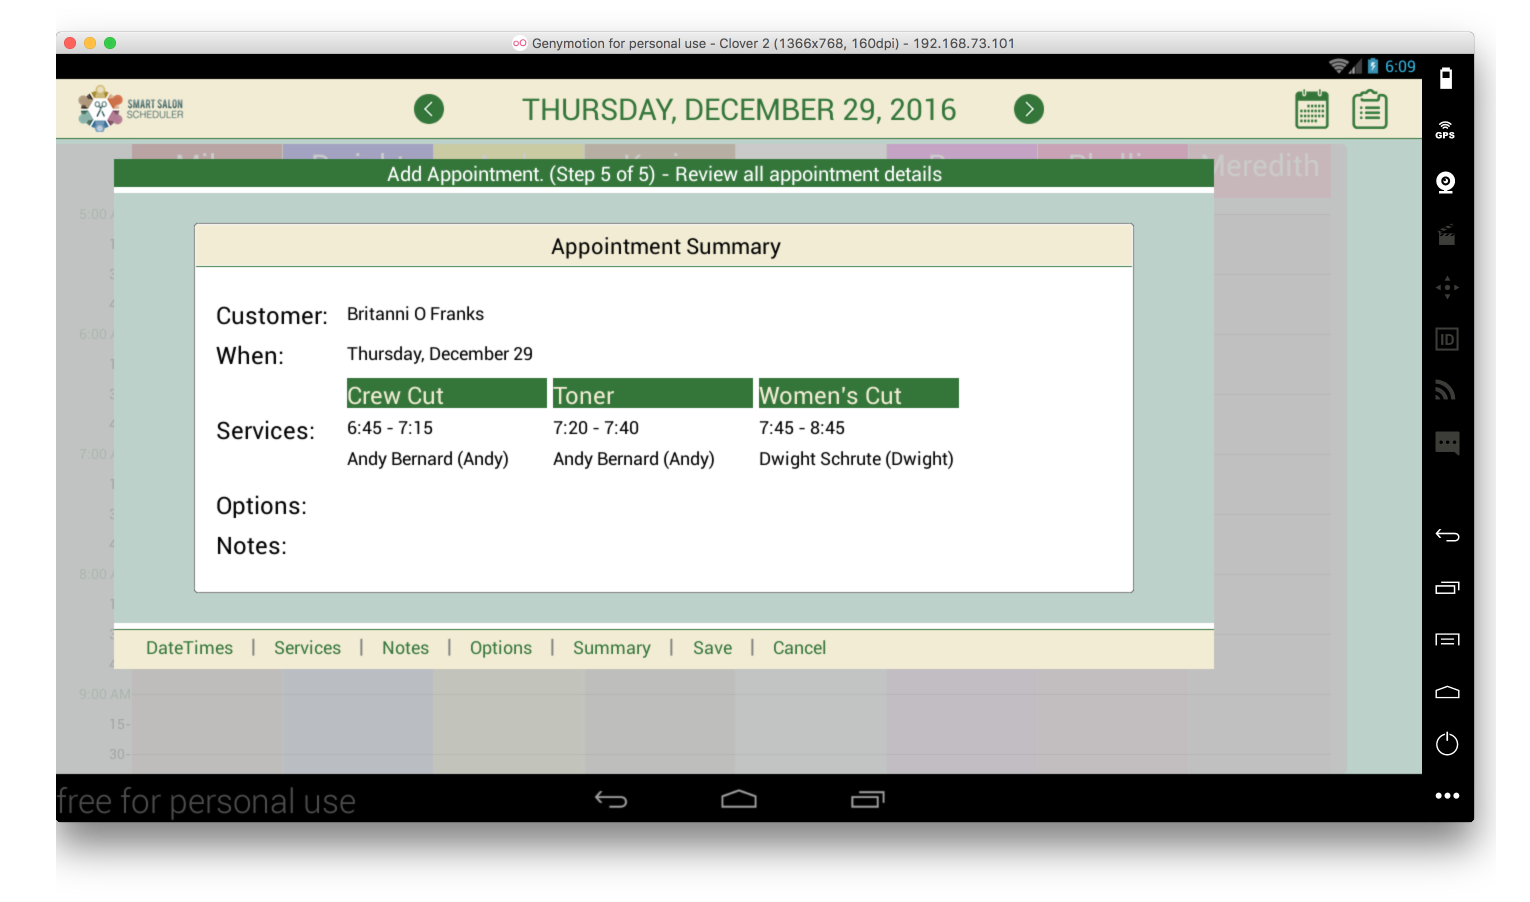Tap Android back navigation button
Image resolution: width=1530 pixels, height=902 pixels.
click(611, 799)
